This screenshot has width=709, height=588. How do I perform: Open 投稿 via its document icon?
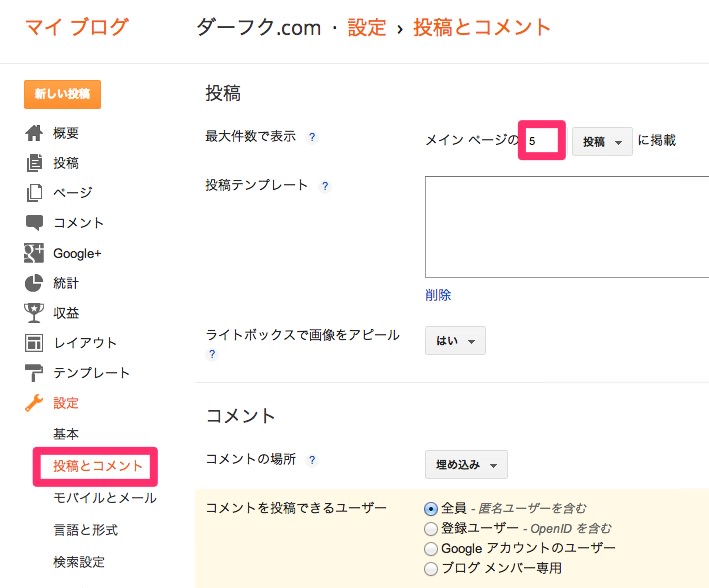[34, 163]
